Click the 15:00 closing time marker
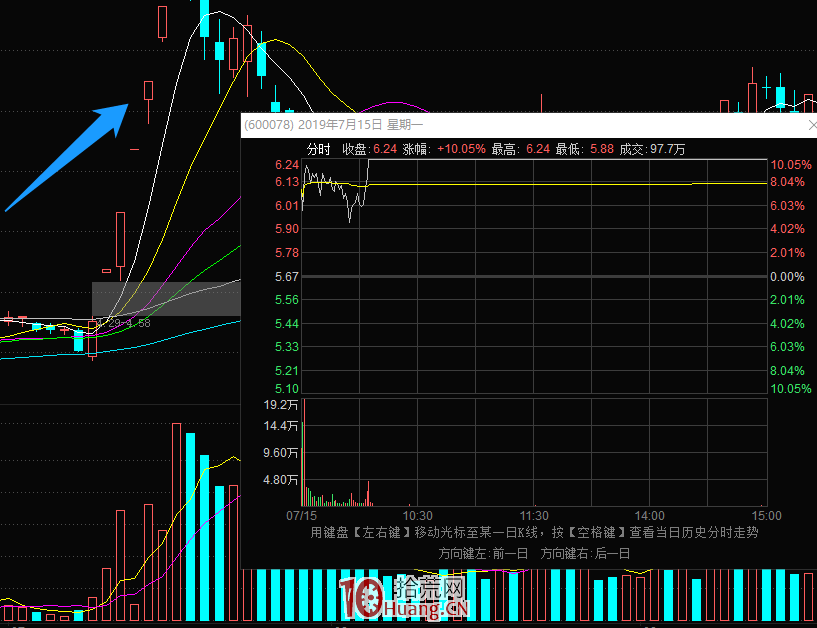The height and width of the screenshot is (628, 817). pyautogui.click(x=765, y=515)
